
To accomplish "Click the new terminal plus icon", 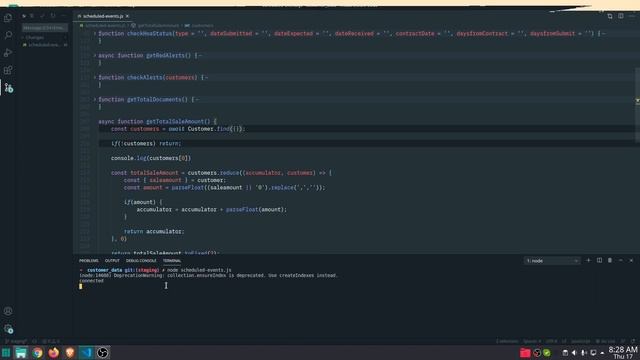I will coord(588,260).
